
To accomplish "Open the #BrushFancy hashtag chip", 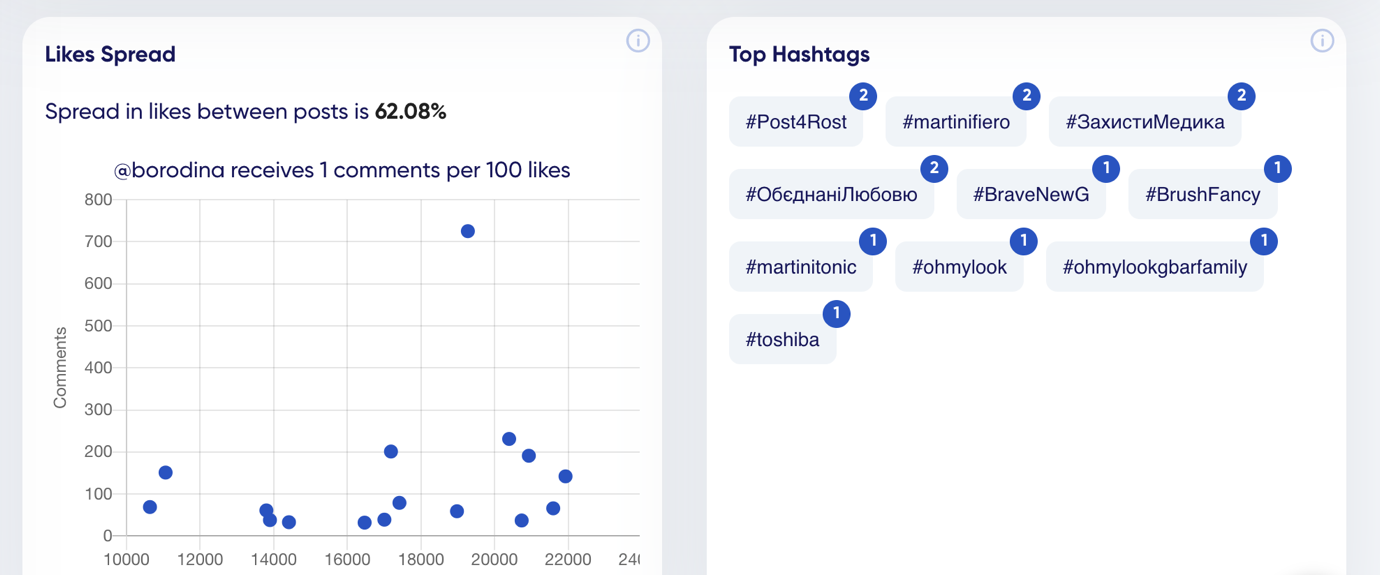I will pos(1202,195).
